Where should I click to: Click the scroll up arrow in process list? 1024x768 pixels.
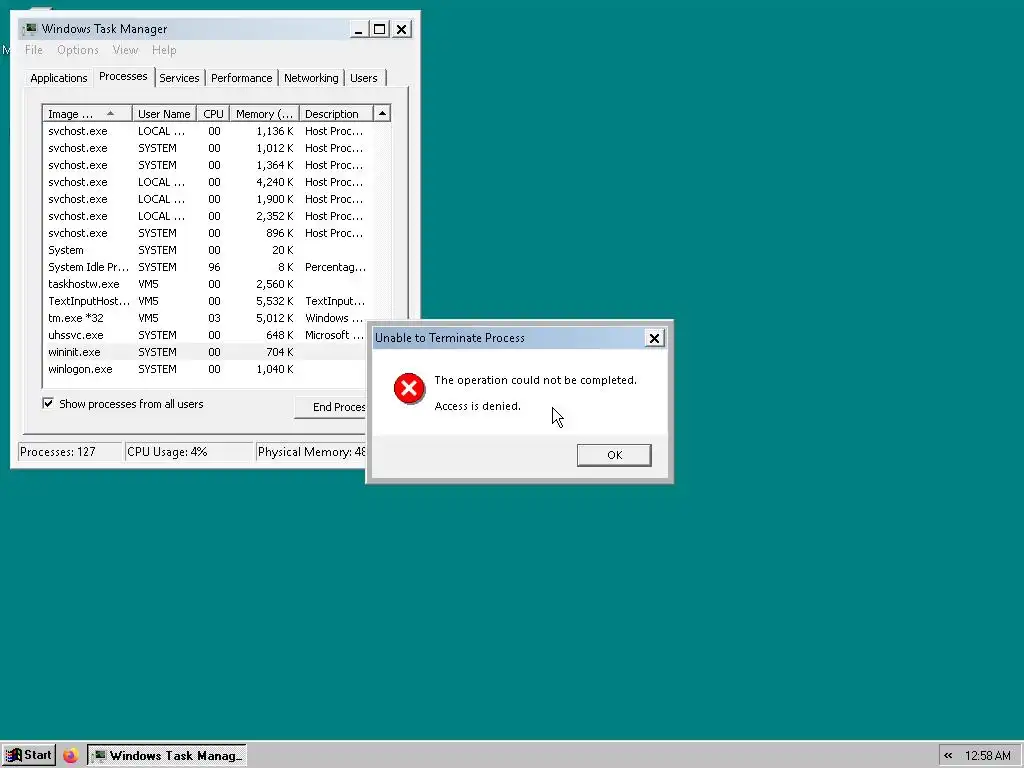[x=382, y=114]
